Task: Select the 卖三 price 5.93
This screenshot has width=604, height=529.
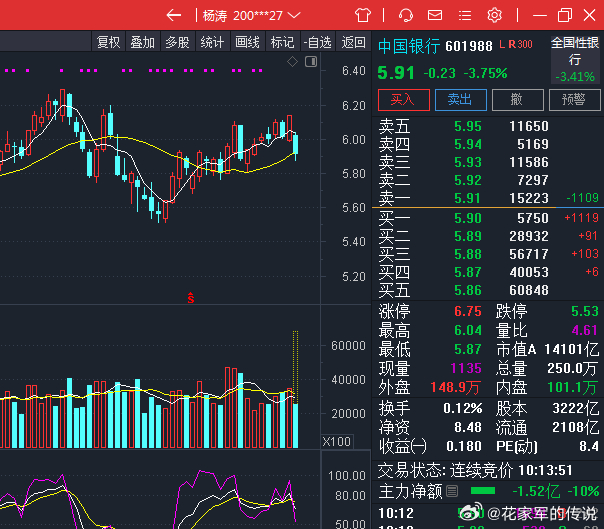Action: point(468,162)
